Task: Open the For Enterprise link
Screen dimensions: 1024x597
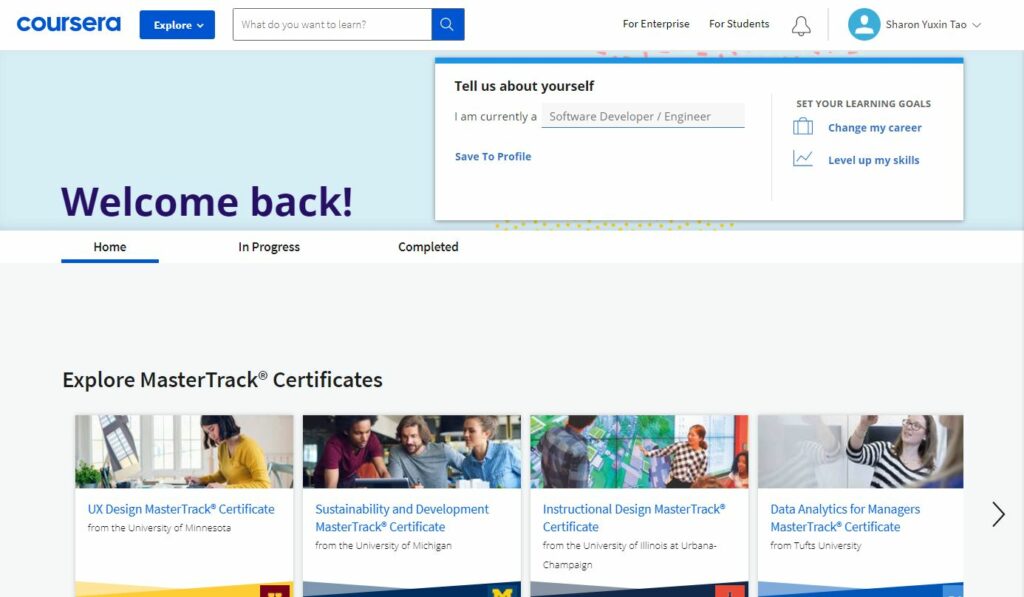Action: (x=656, y=24)
